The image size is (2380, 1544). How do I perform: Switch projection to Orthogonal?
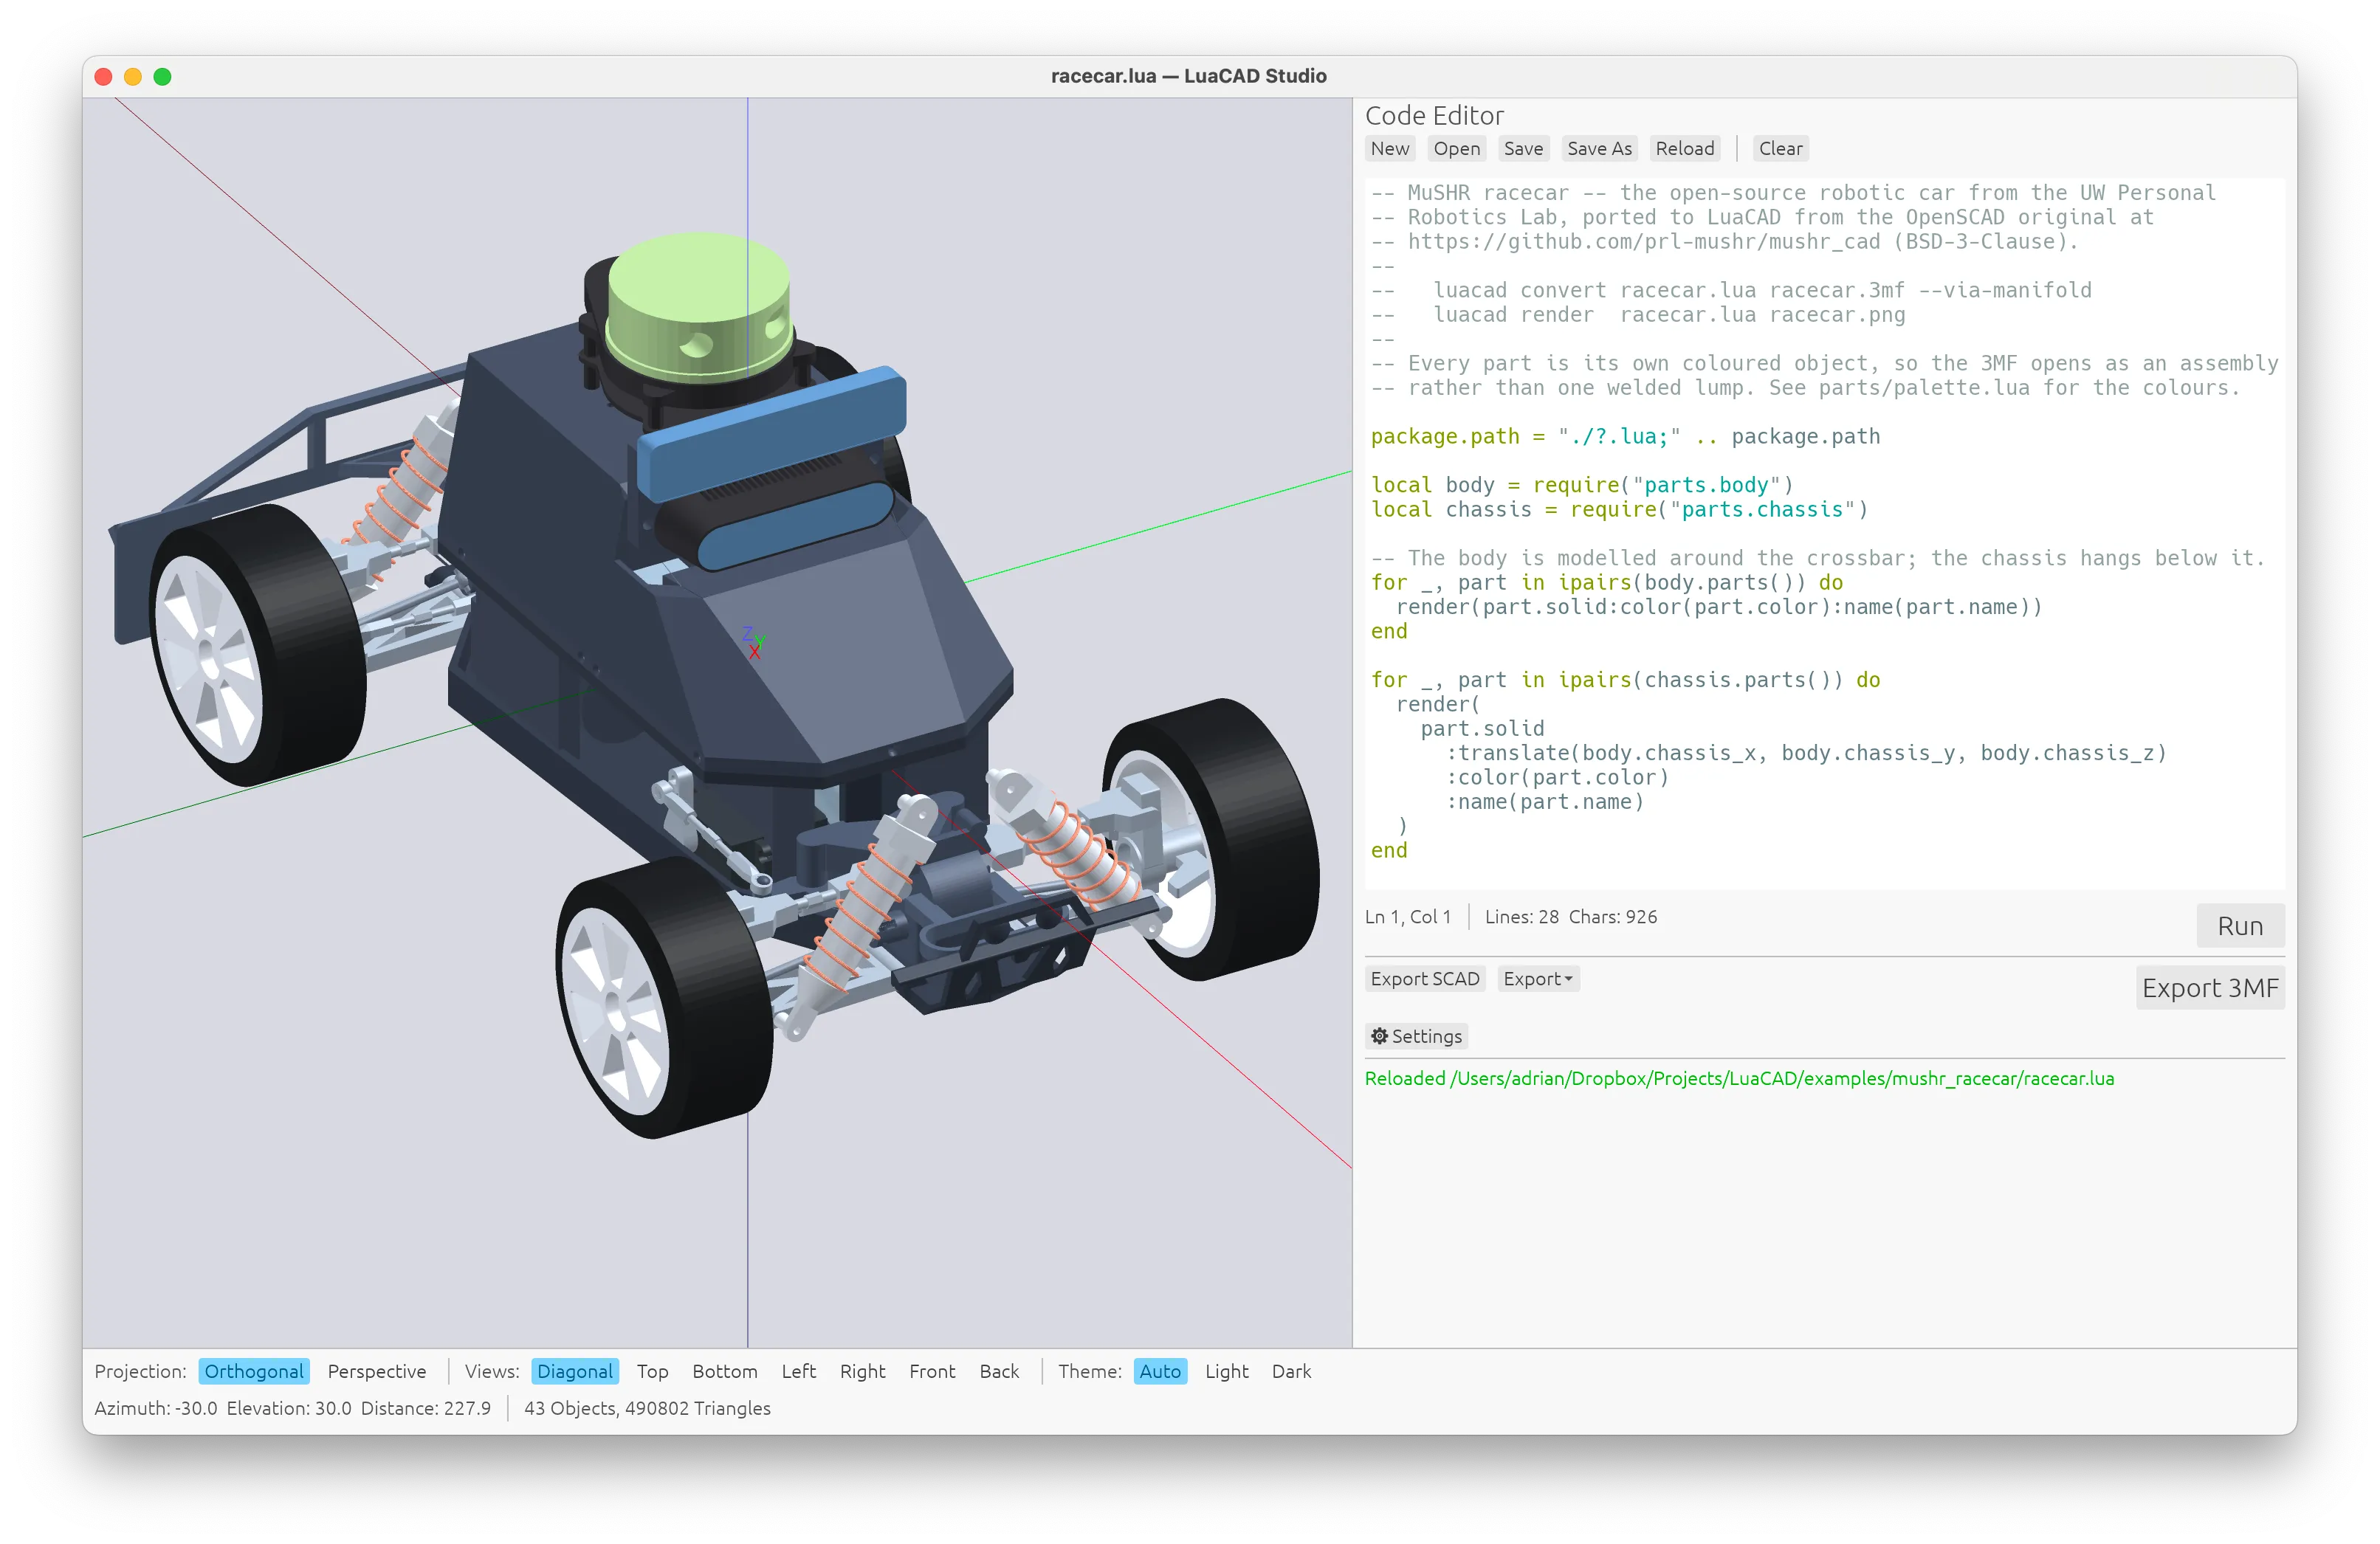point(254,1371)
